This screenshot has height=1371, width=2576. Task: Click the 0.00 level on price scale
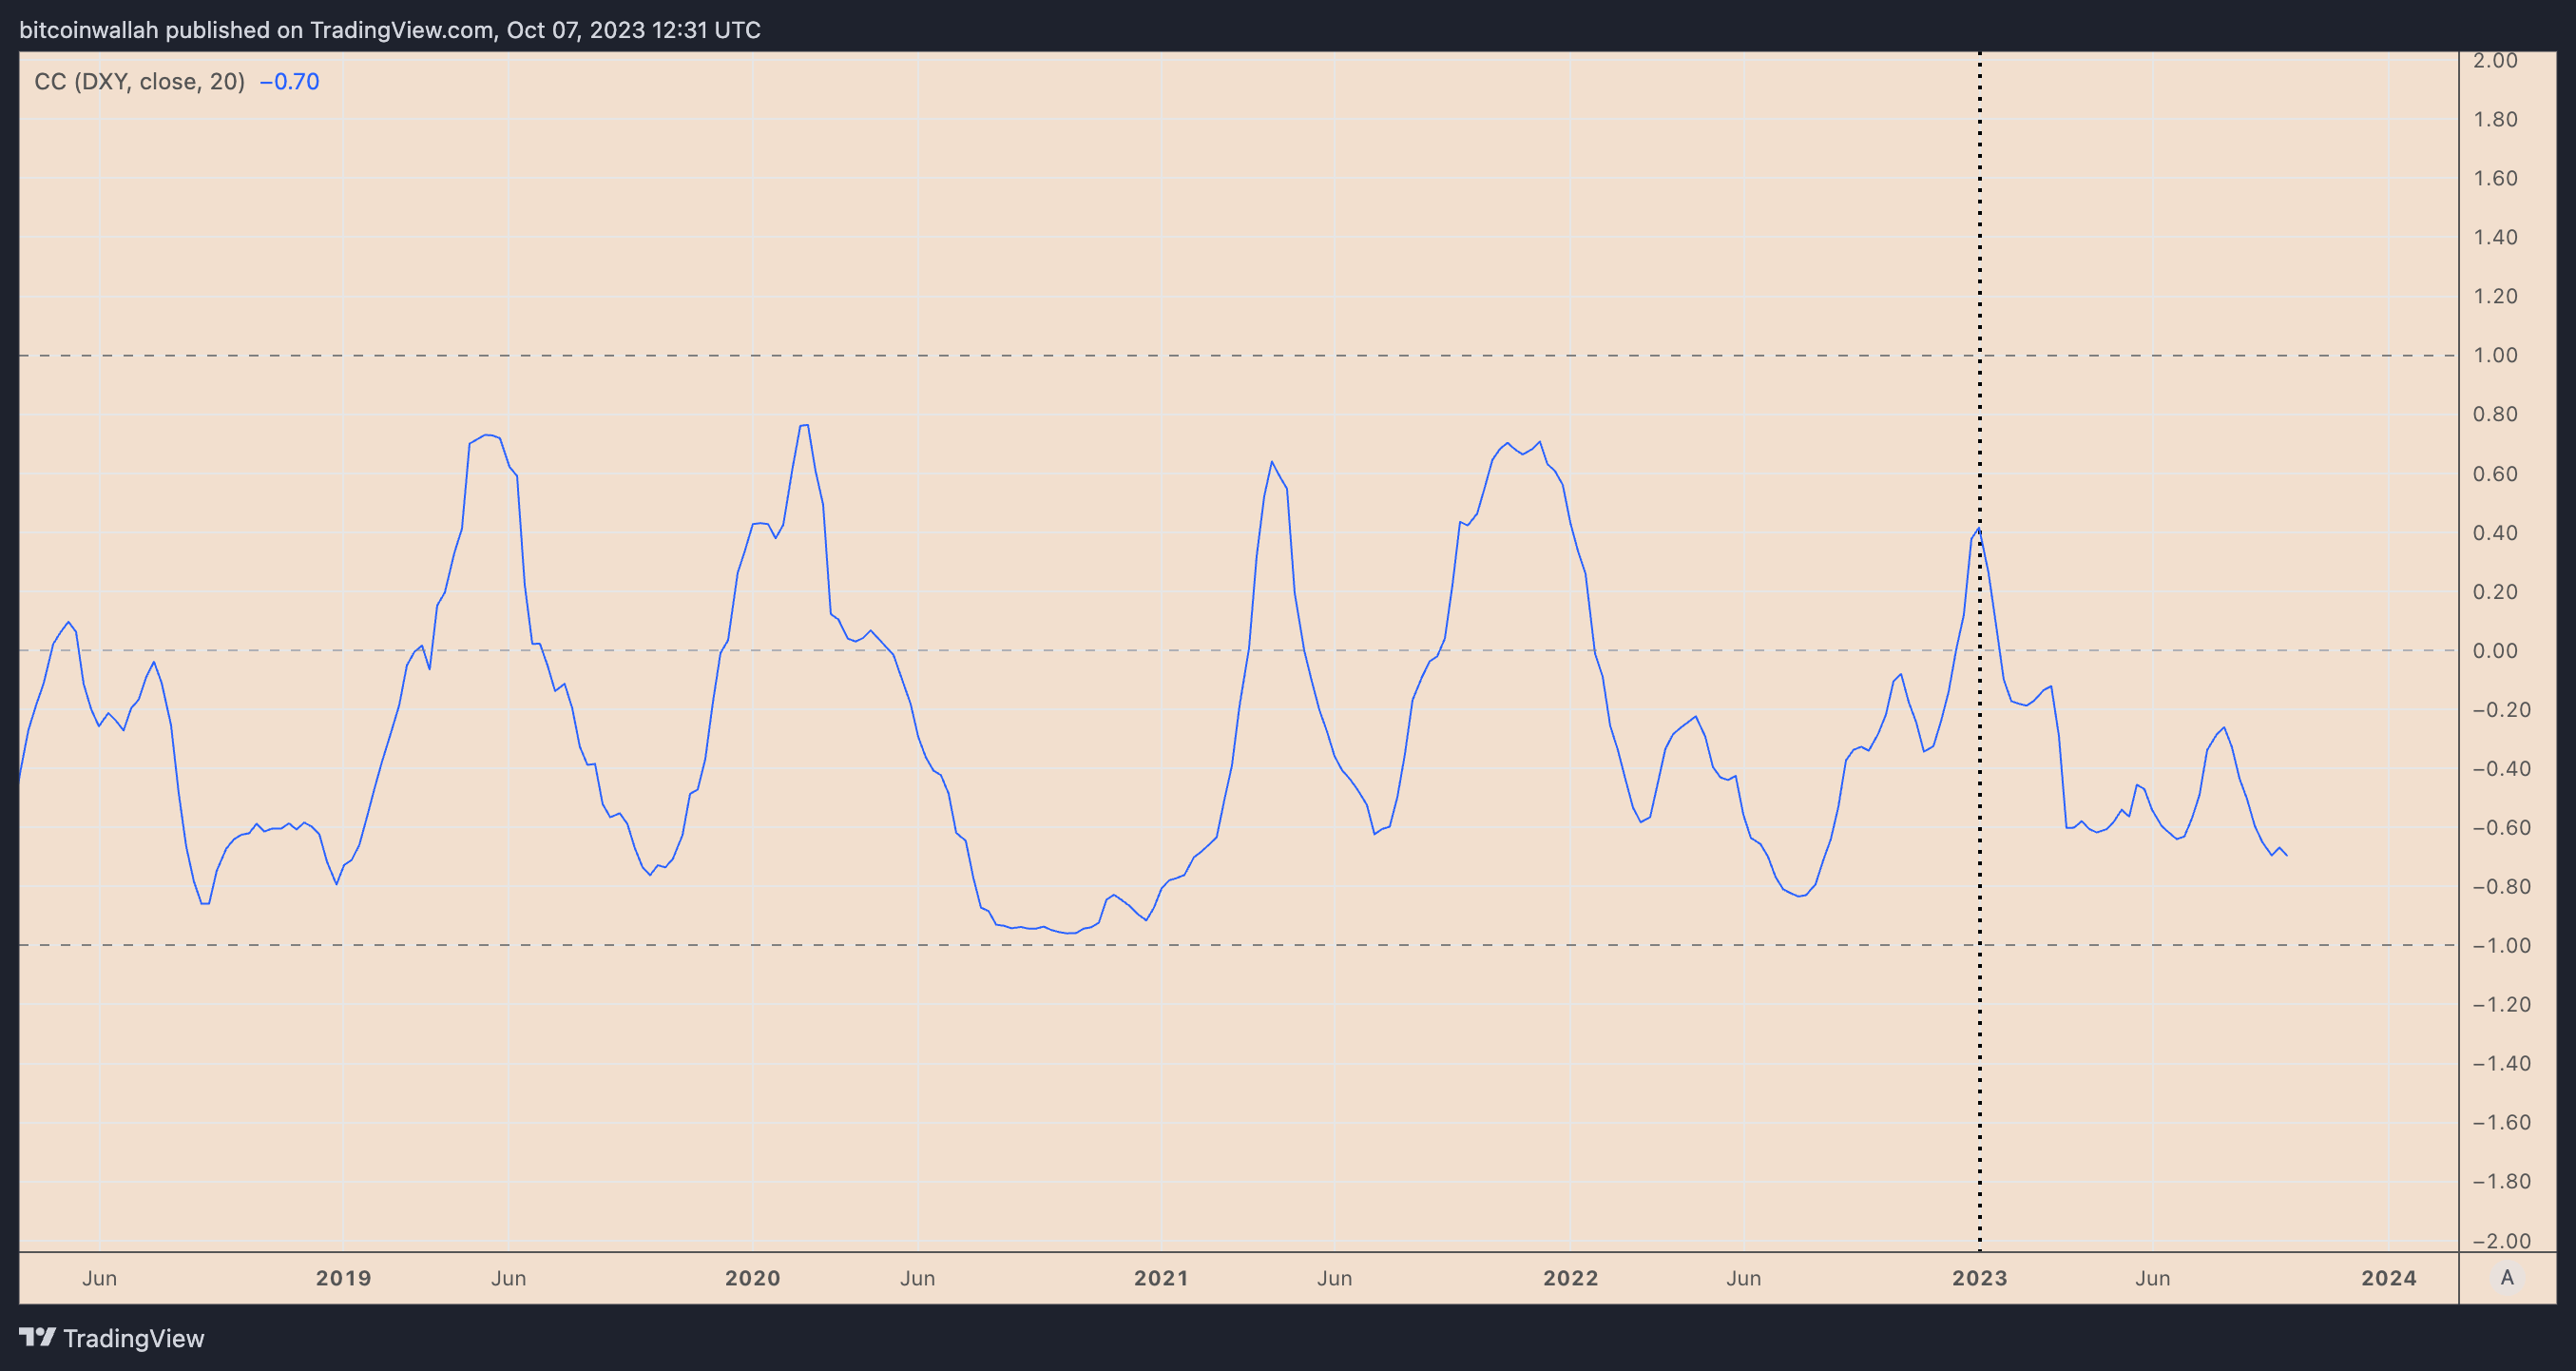tap(2495, 651)
